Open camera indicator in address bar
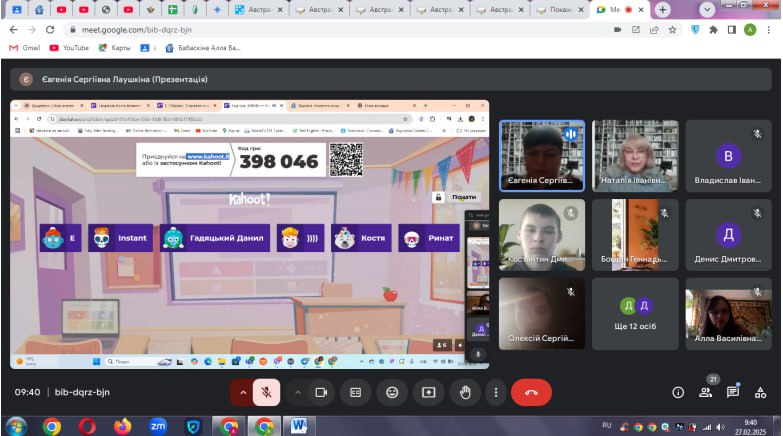 click(x=618, y=30)
